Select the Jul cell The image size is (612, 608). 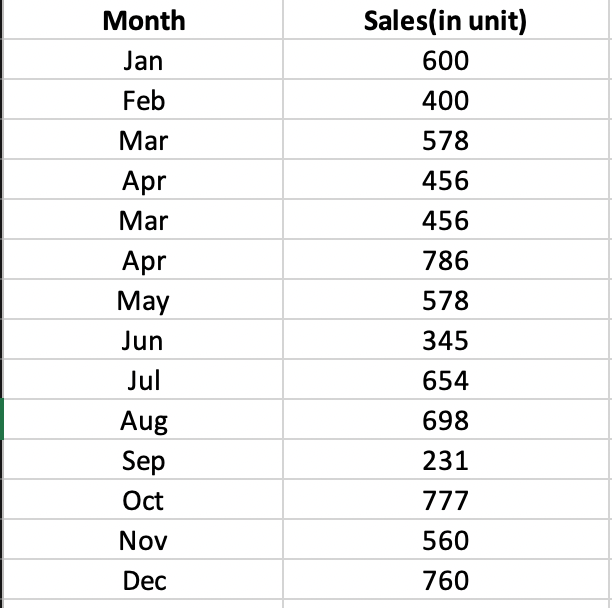(x=143, y=381)
